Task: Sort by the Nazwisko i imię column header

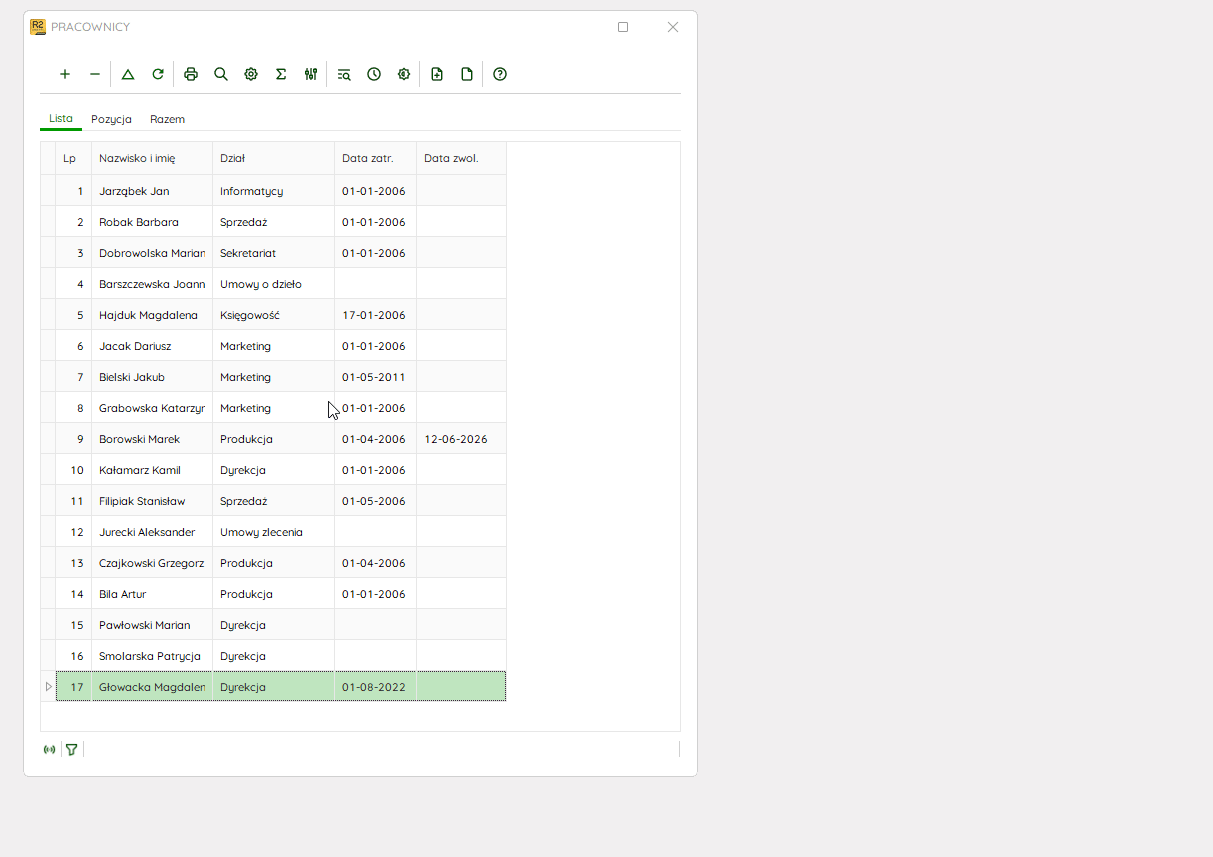Action: point(152,158)
